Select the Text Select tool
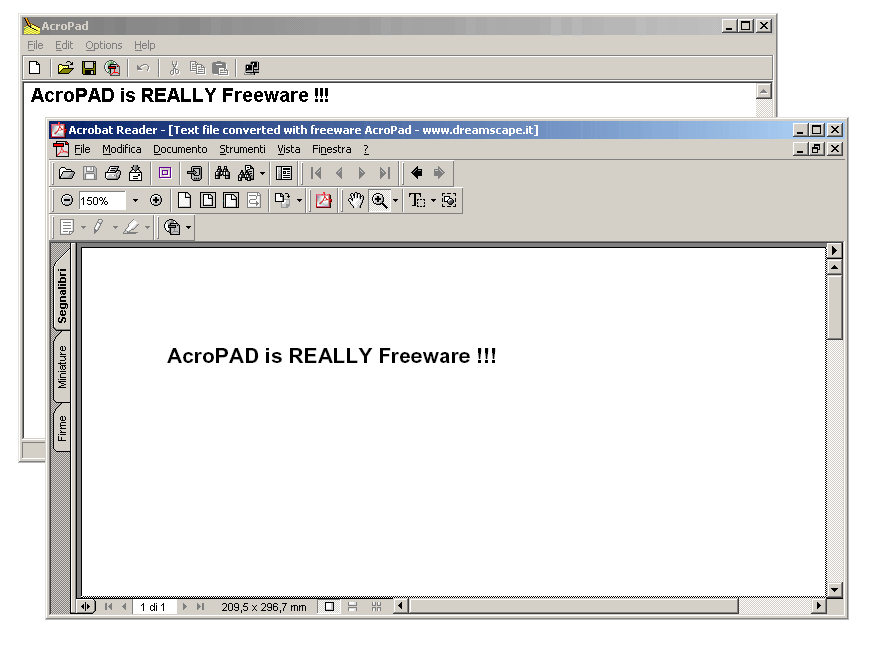Image resolution: width=871 pixels, height=649 pixels. pos(417,200)
